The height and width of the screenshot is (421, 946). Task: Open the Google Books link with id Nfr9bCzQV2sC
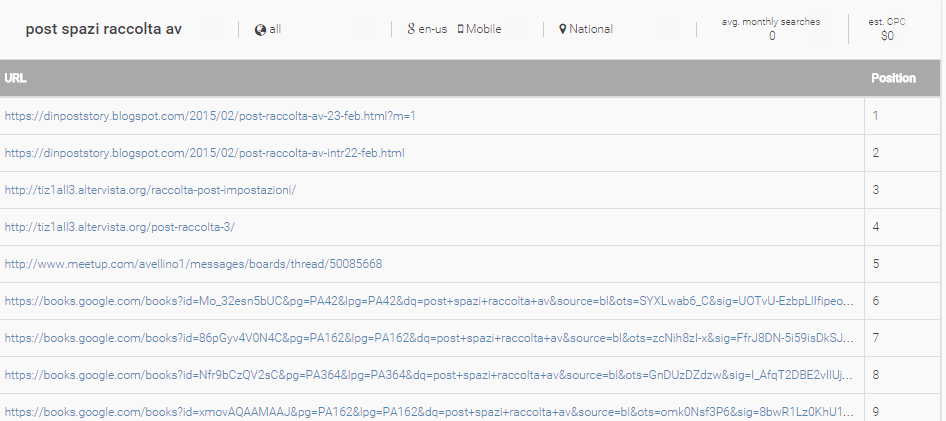coord(429,375)
